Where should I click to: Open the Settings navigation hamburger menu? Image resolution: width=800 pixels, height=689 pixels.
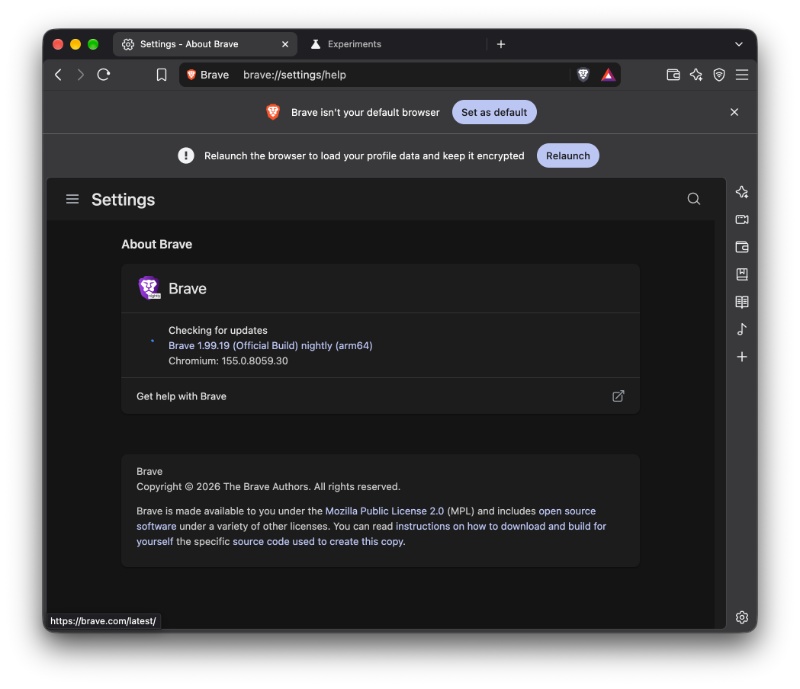72,199
